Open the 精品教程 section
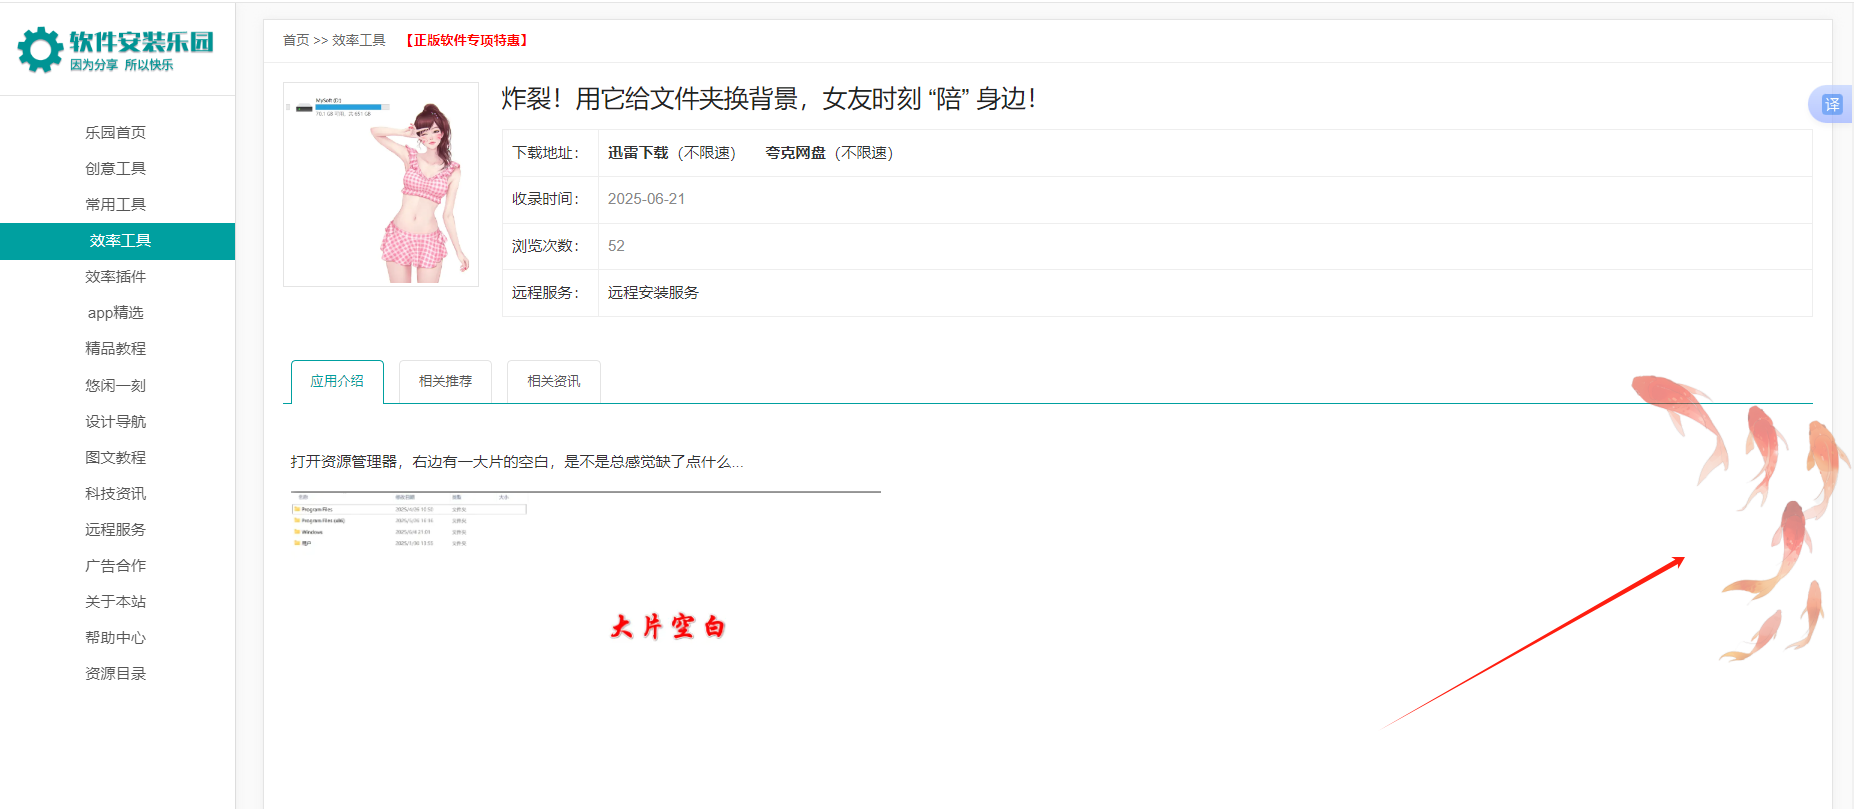The image size is (1854, 809). tap(115, 349)
